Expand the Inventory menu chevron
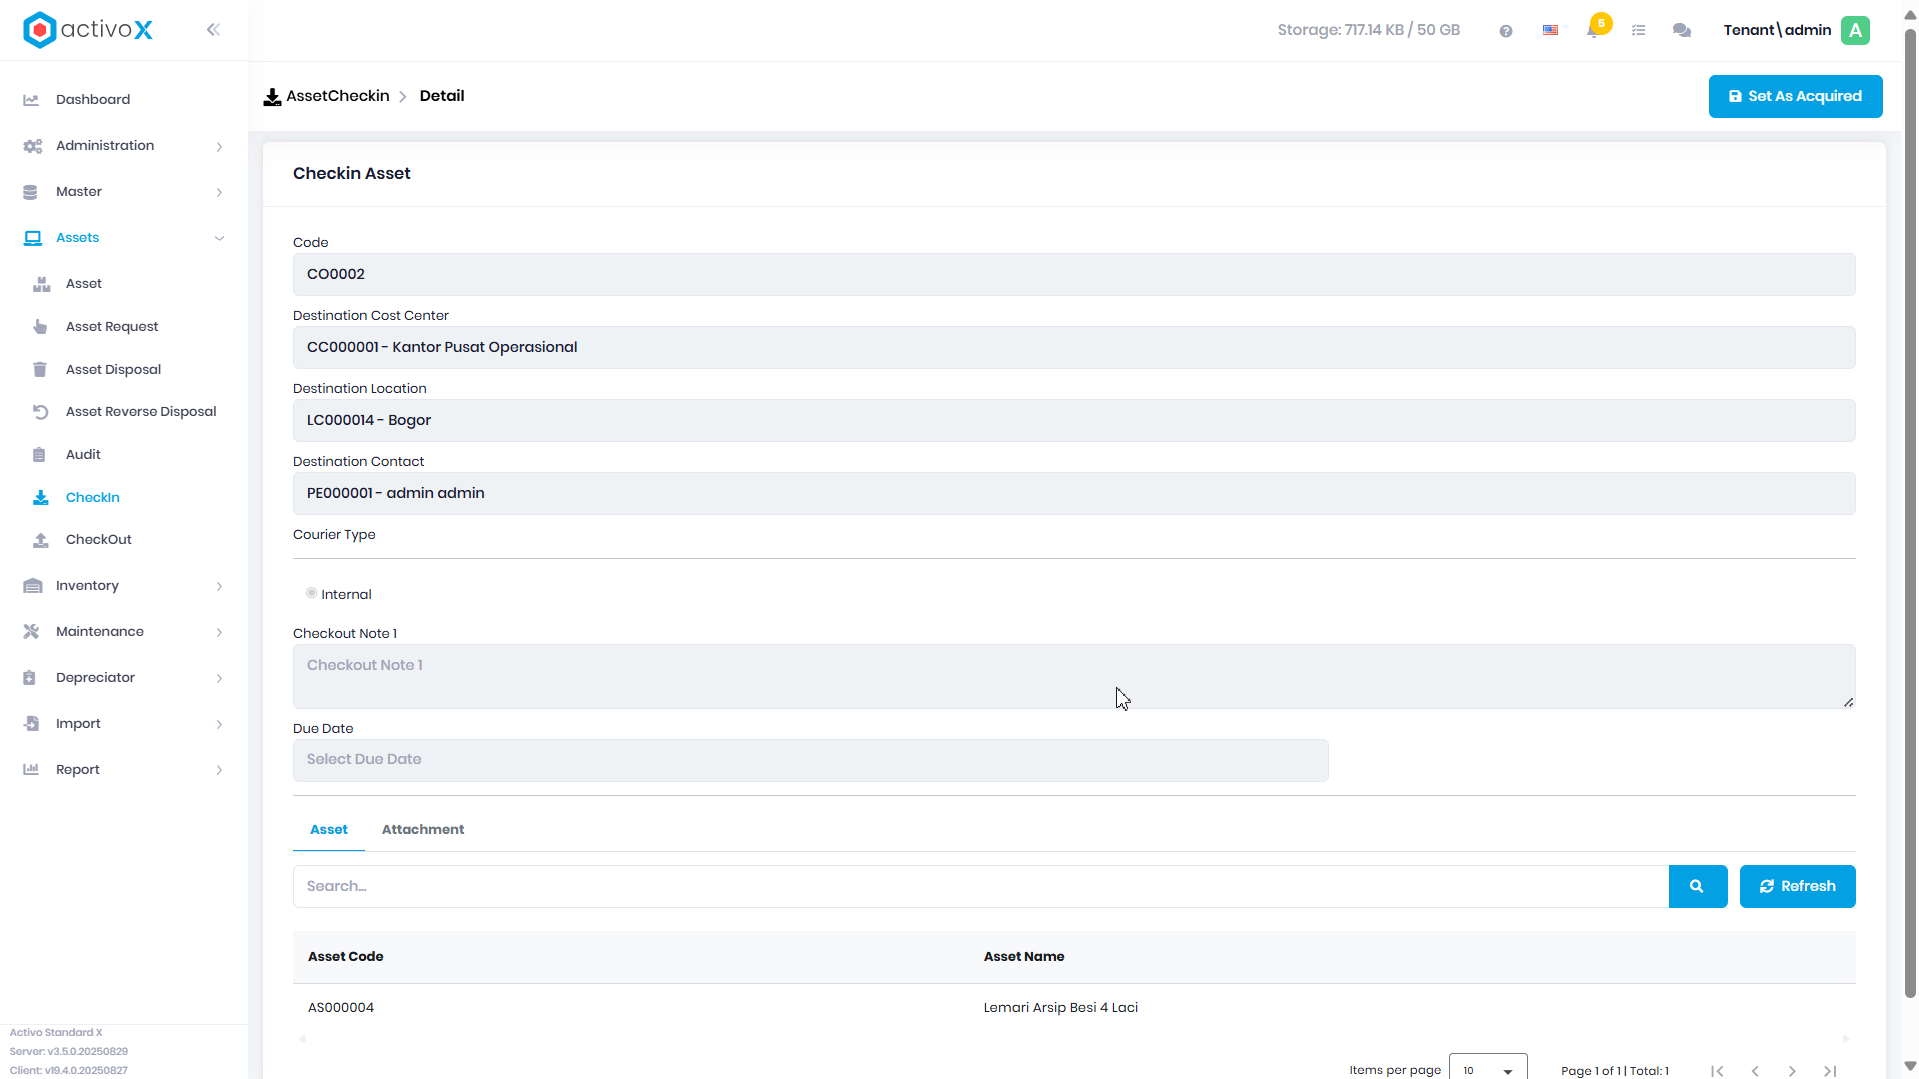1919x1079 pixels. pos(219,587)
